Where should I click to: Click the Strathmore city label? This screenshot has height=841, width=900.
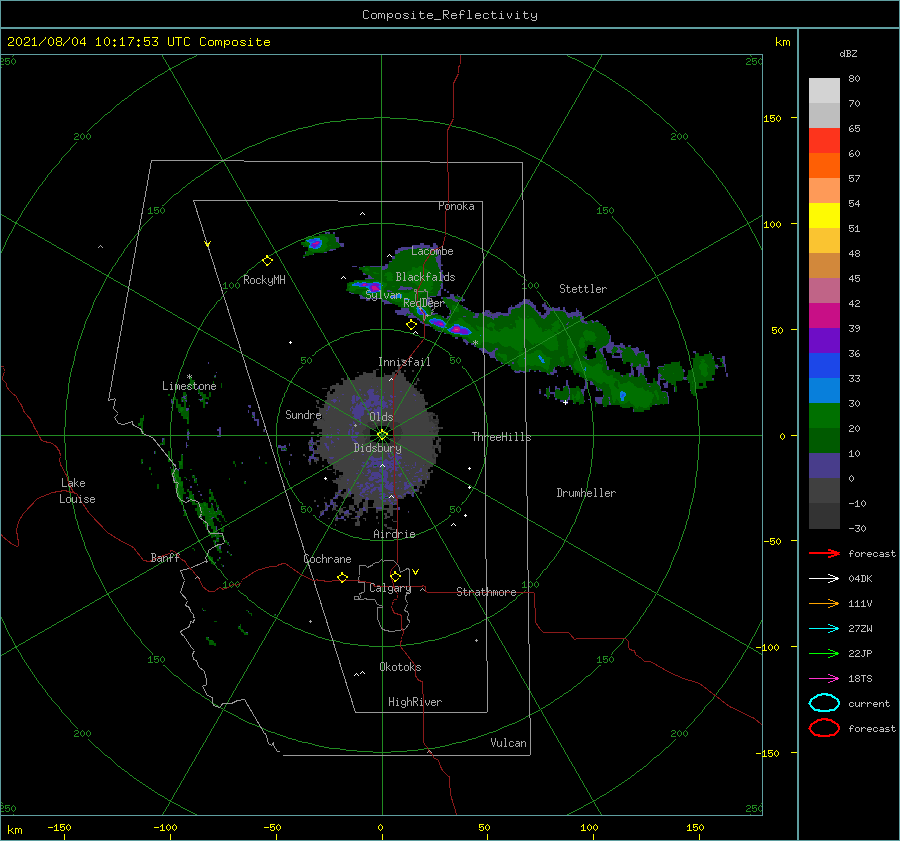[486, 592]
